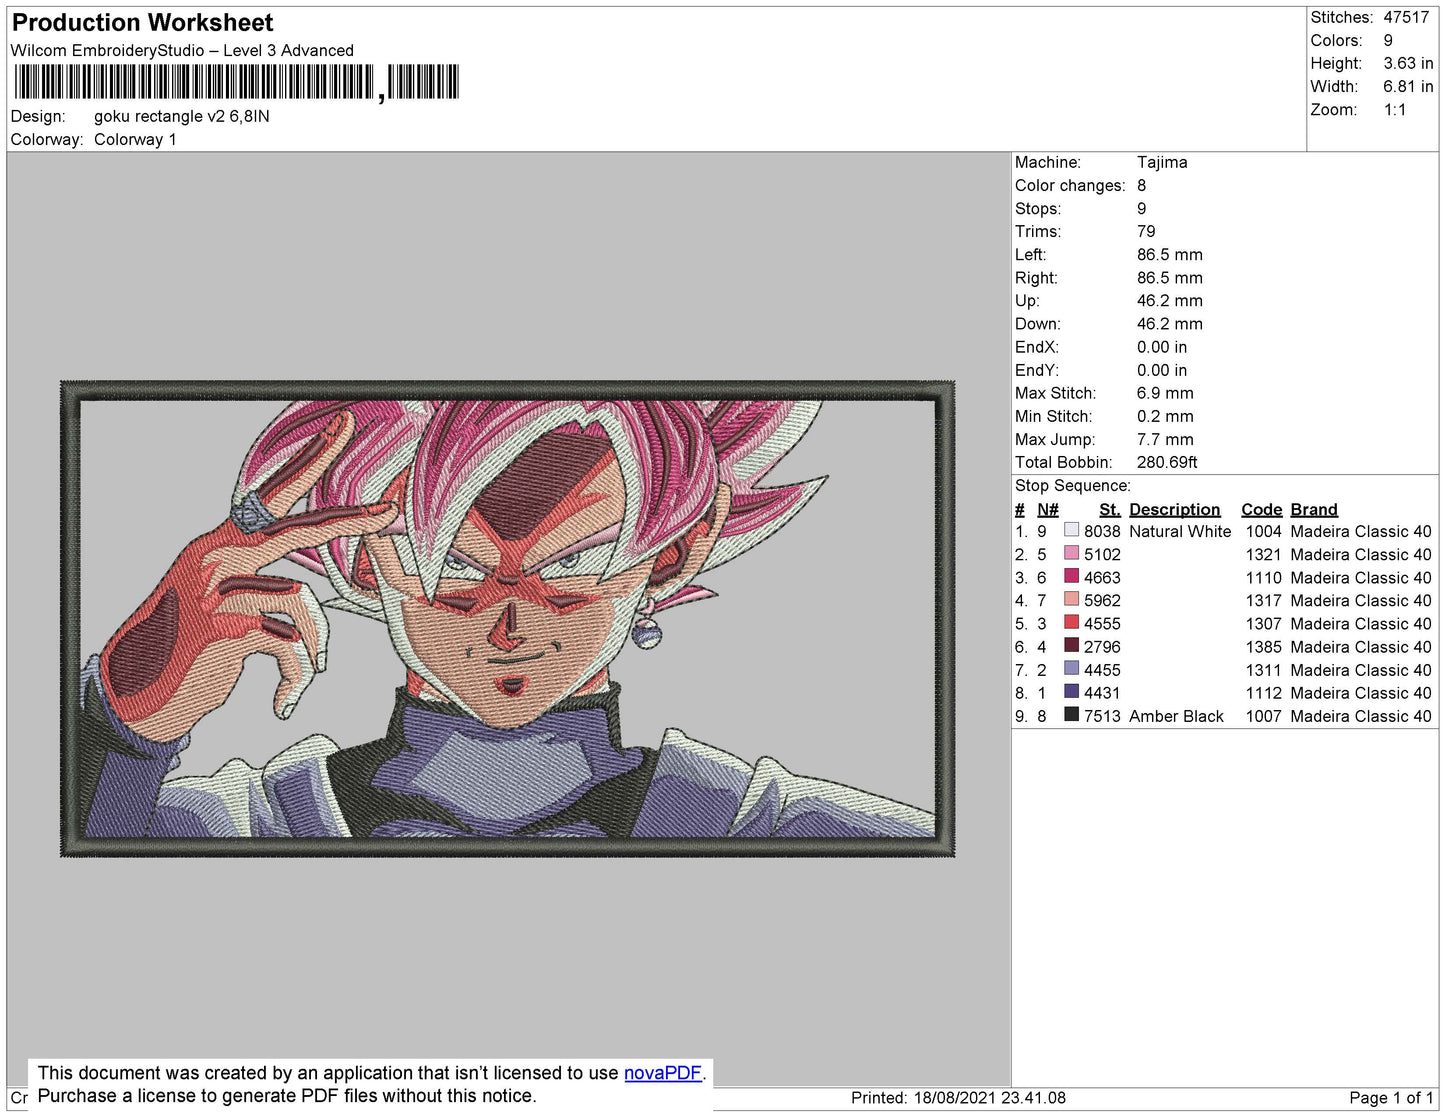
Task: Click the Height value '3.63 in'
Action: 1408,63
